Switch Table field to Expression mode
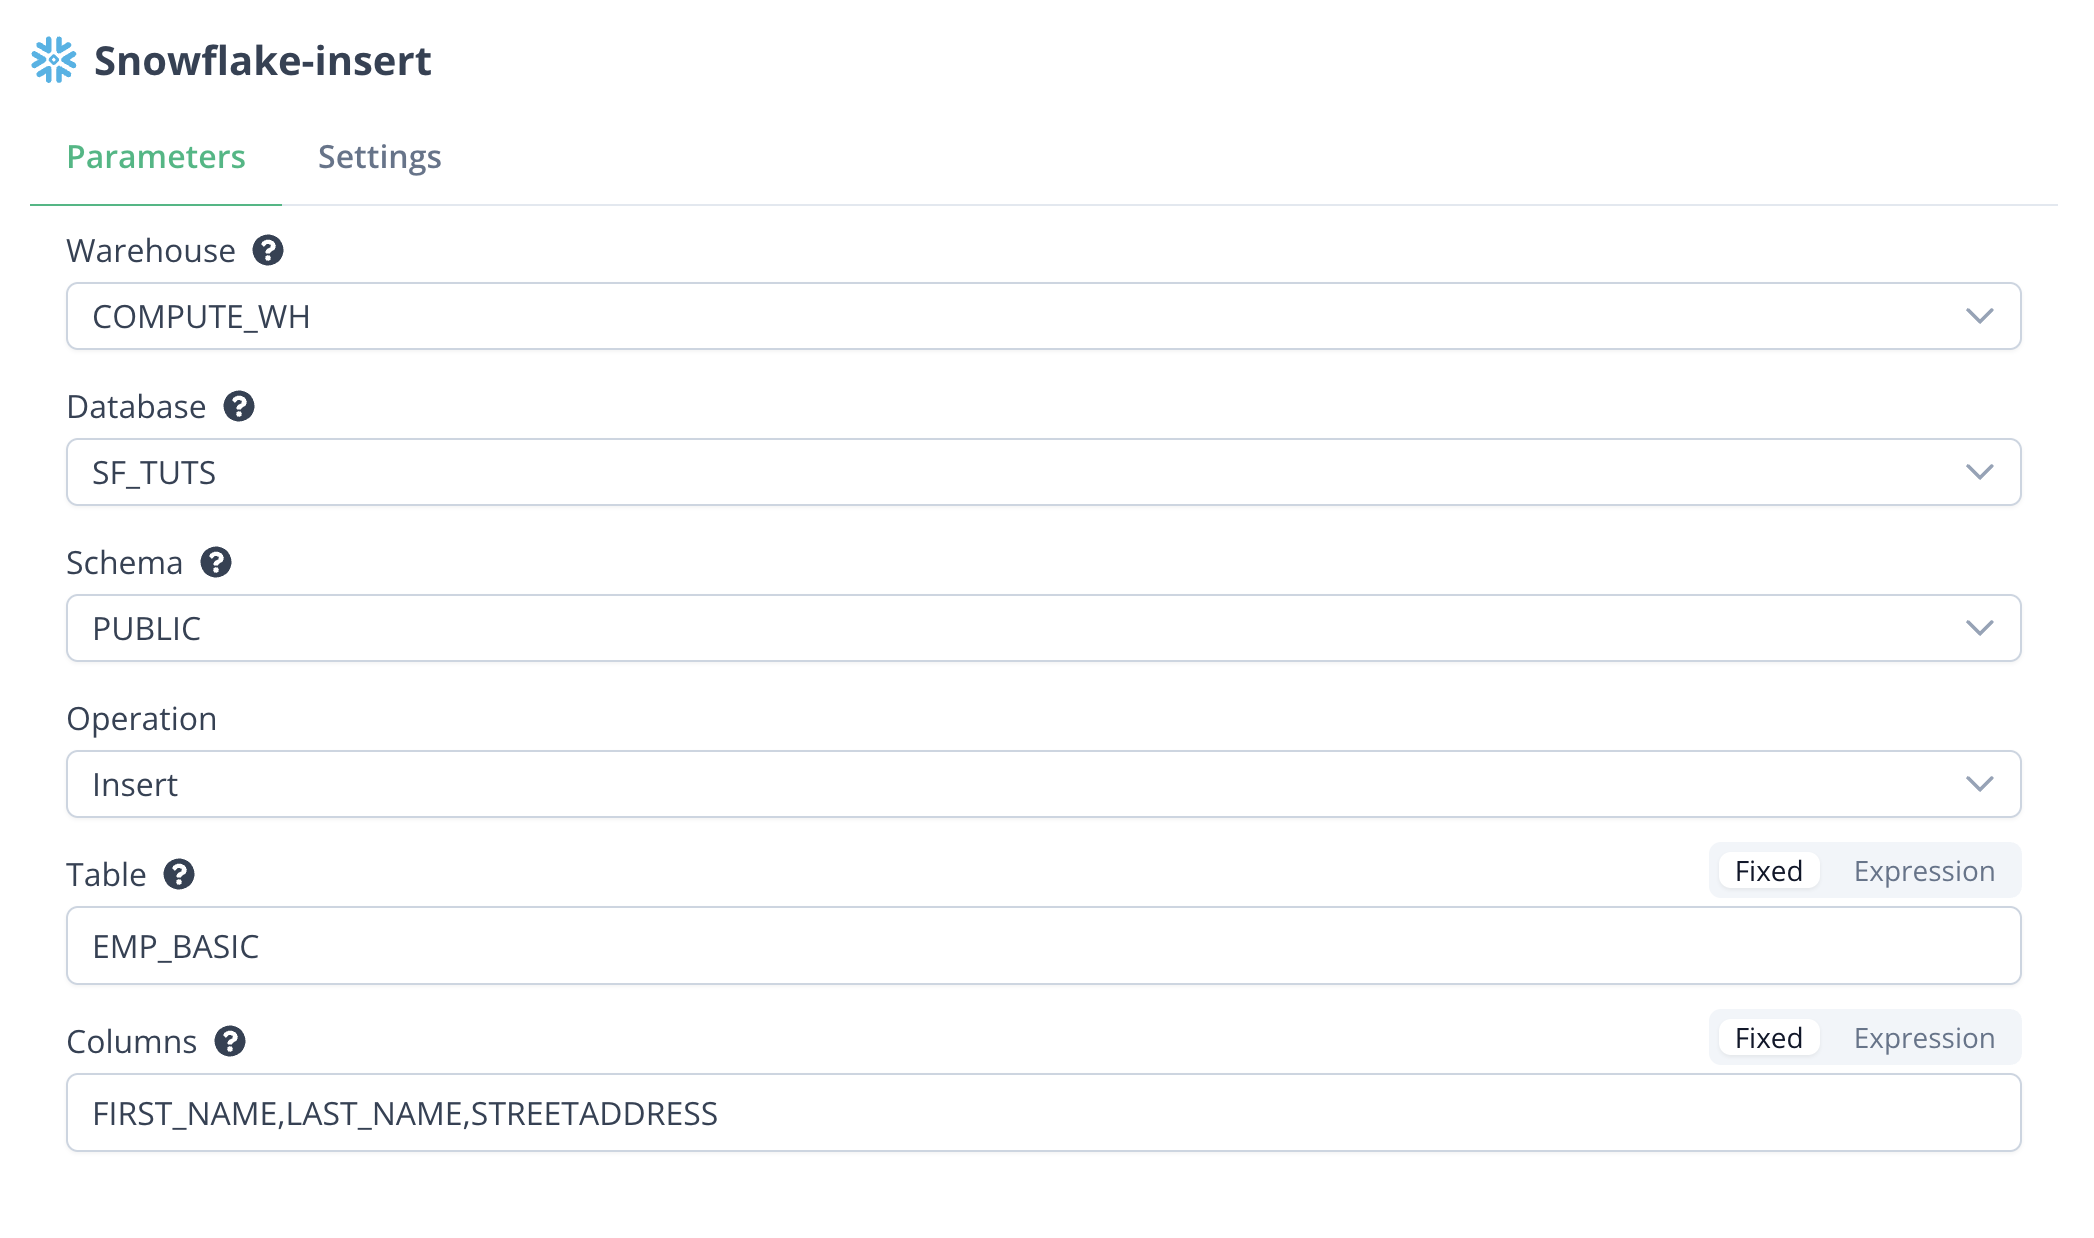The image size is (2094, 1238). (1923, 871)
